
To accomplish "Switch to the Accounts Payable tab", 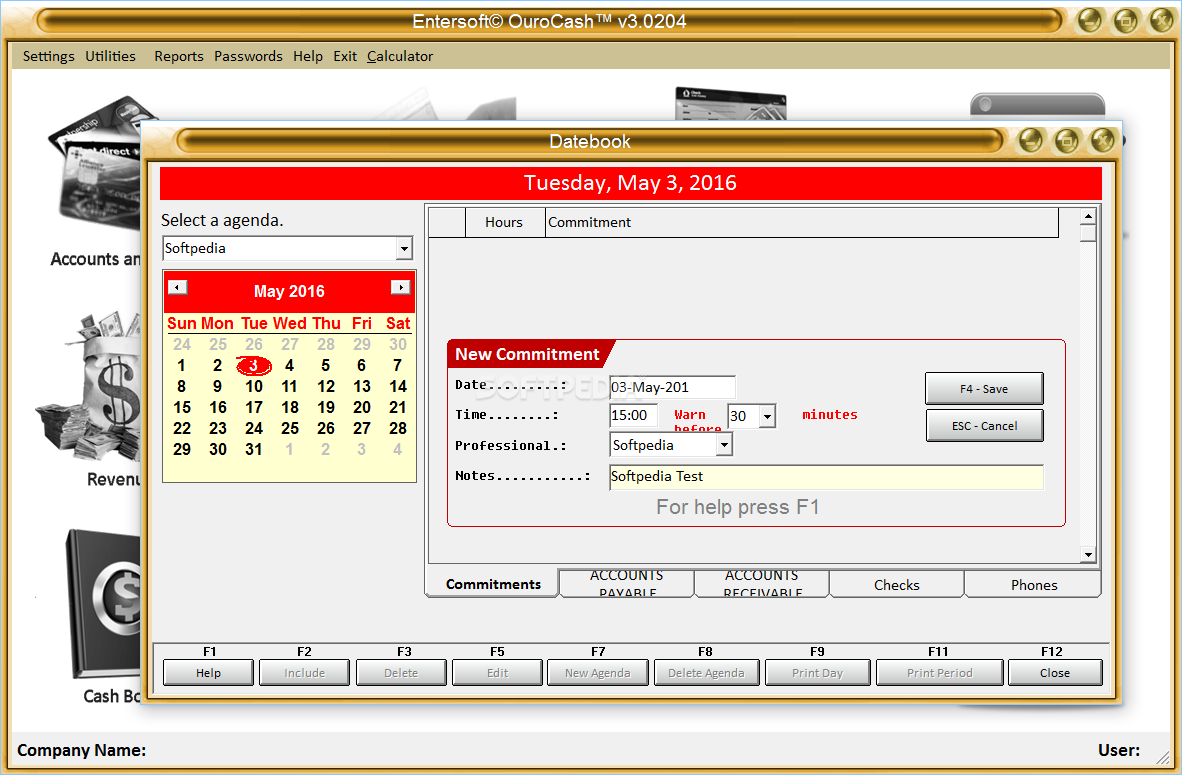I will click(626, 584).
